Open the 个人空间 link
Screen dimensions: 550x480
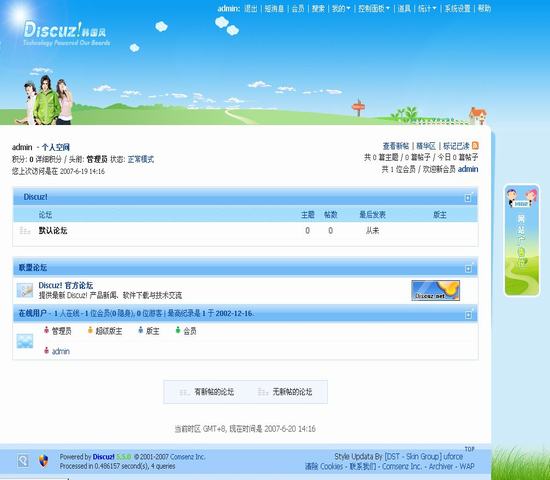tap(55, 147)
